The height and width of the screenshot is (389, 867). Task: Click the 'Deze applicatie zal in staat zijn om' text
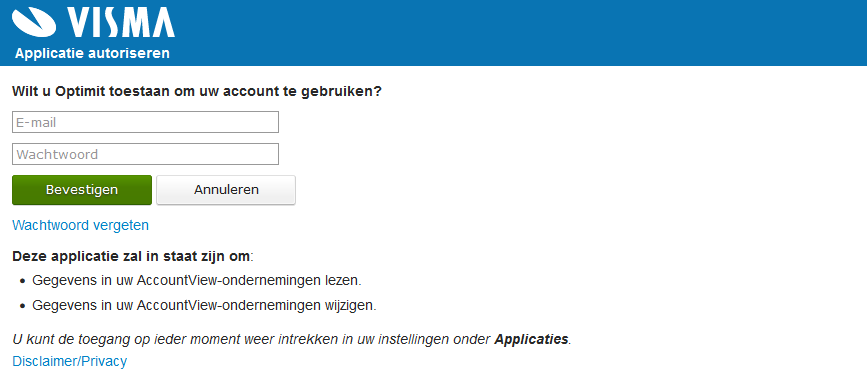133,256
